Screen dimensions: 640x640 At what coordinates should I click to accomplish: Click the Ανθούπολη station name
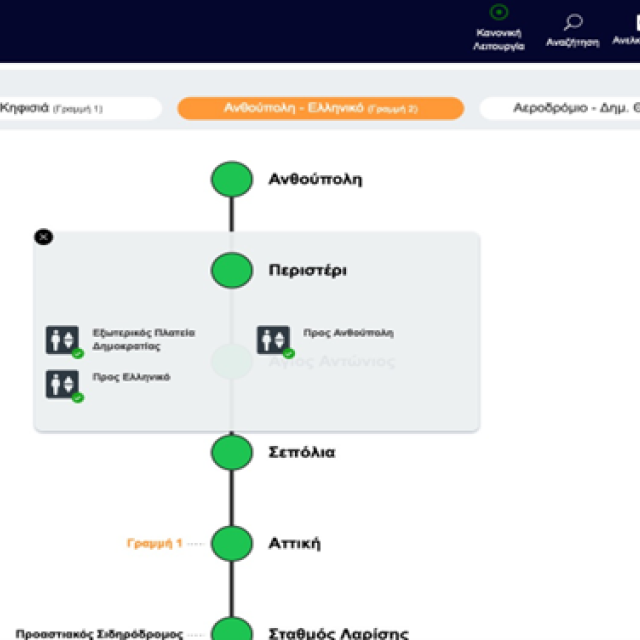pos(315,180)
